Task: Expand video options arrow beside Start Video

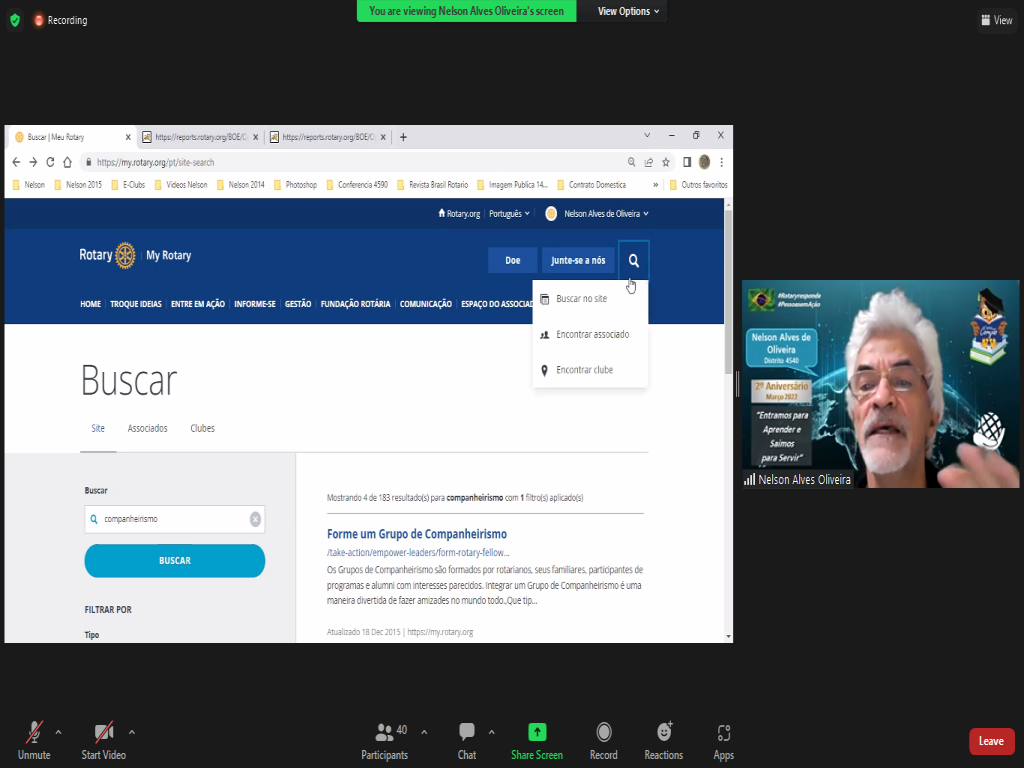Action: pos(132,731)
